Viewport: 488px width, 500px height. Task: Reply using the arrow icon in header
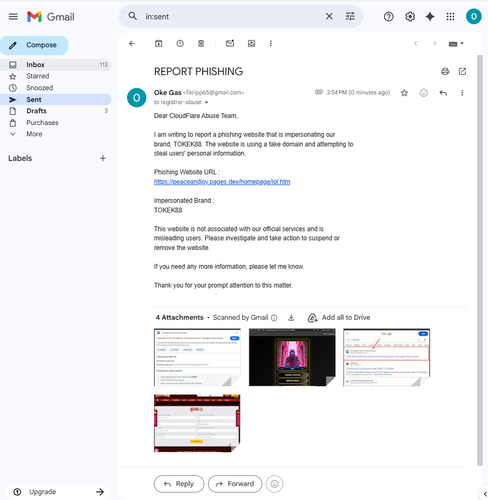pyautogui.click(x=443, y=93)
